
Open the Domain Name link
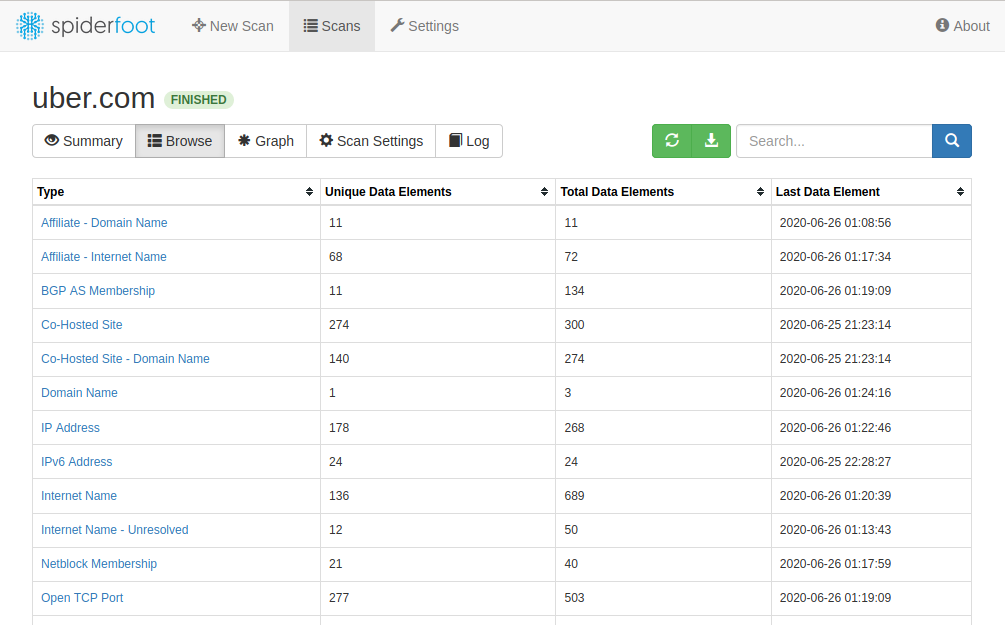pos(79,392)
